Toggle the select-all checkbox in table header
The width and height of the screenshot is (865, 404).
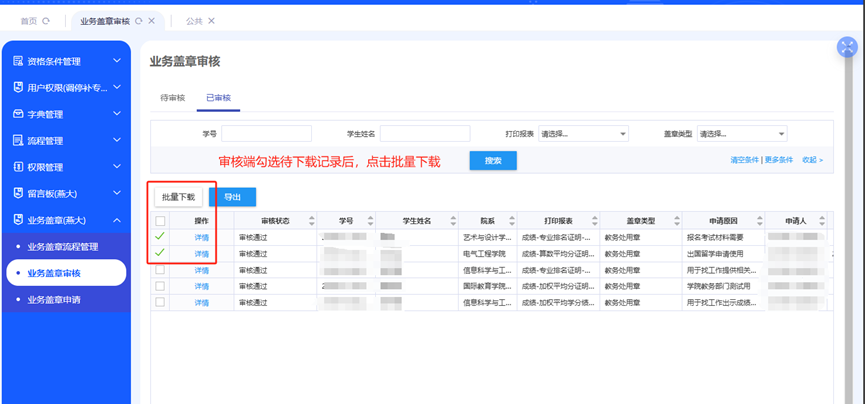coord(160,221)
